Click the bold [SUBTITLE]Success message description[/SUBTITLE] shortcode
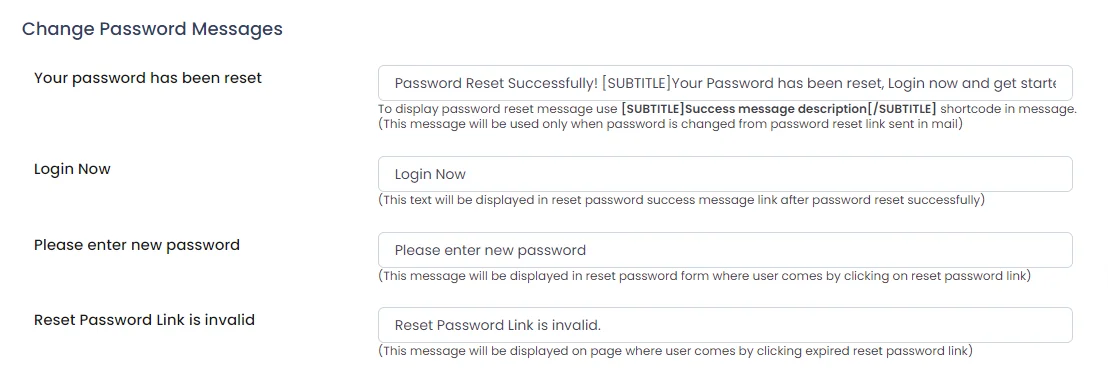 [x=779, y=110]
